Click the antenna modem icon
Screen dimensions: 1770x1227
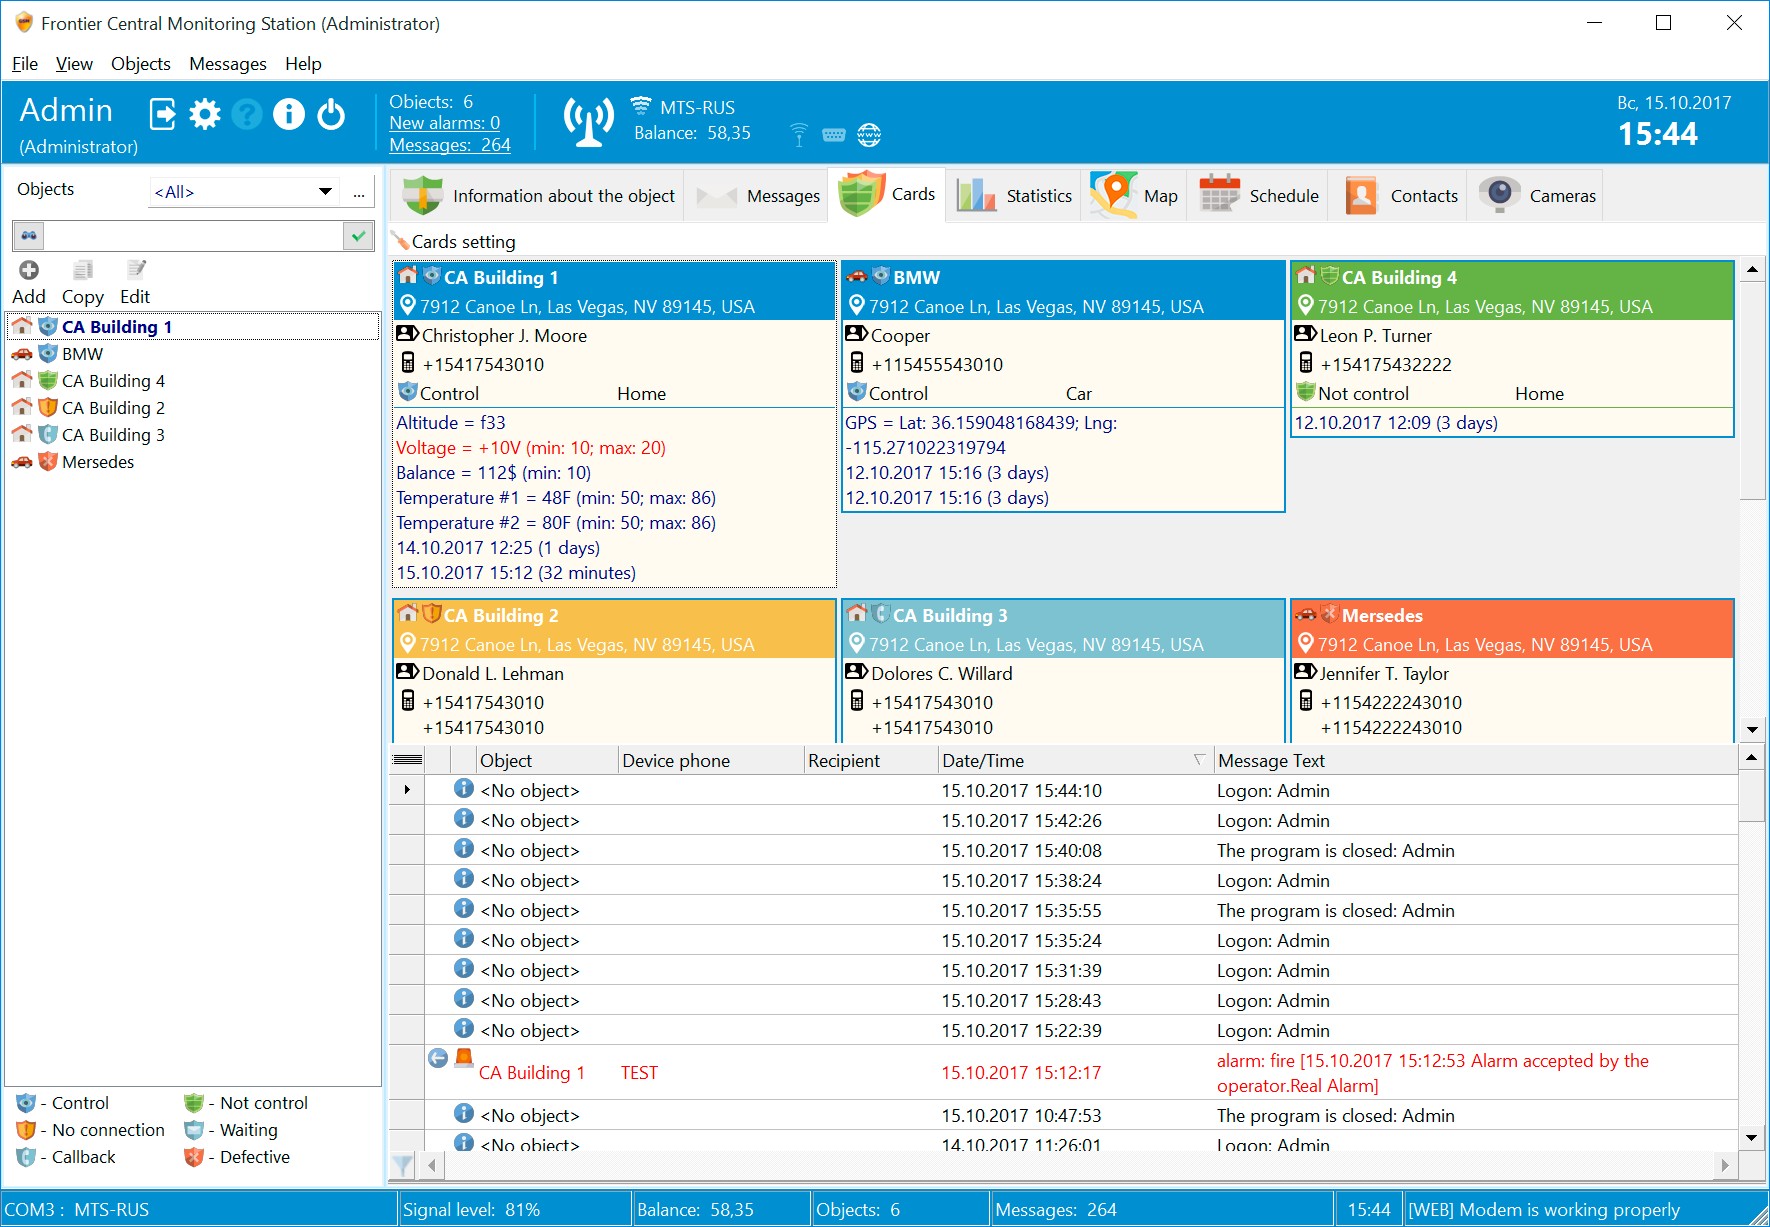[x=588, y=122]
